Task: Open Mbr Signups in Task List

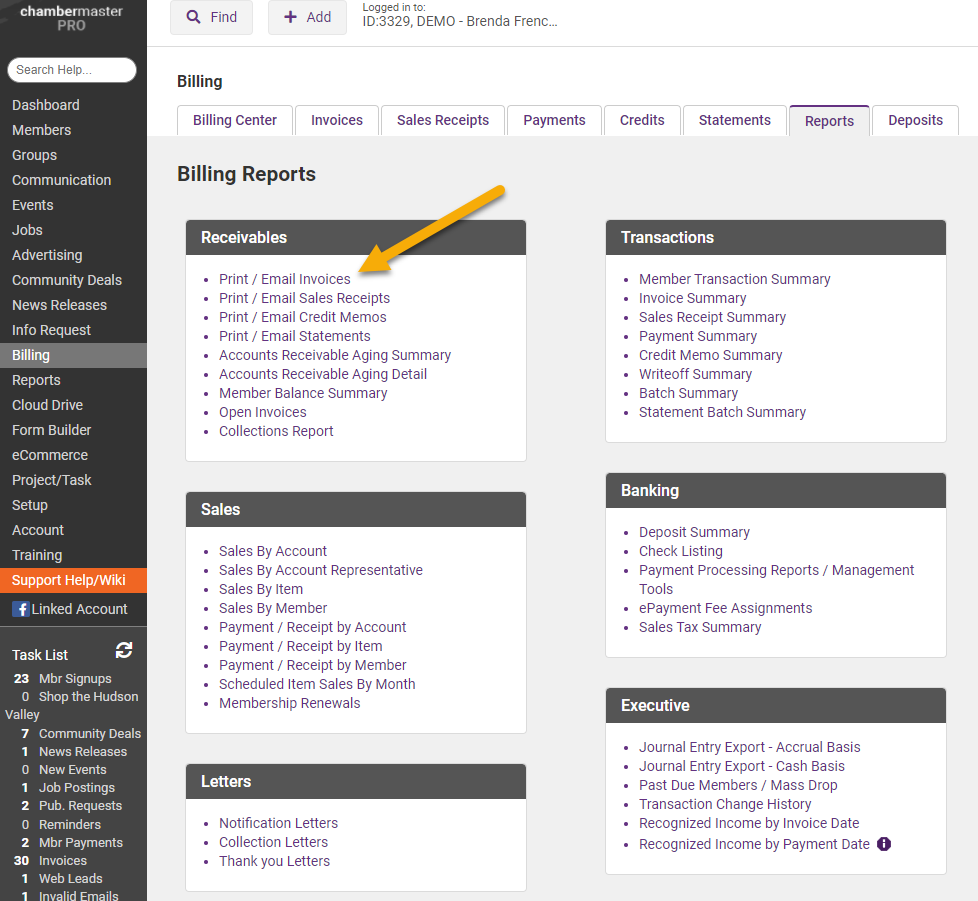Action: [x=75, y=678]
